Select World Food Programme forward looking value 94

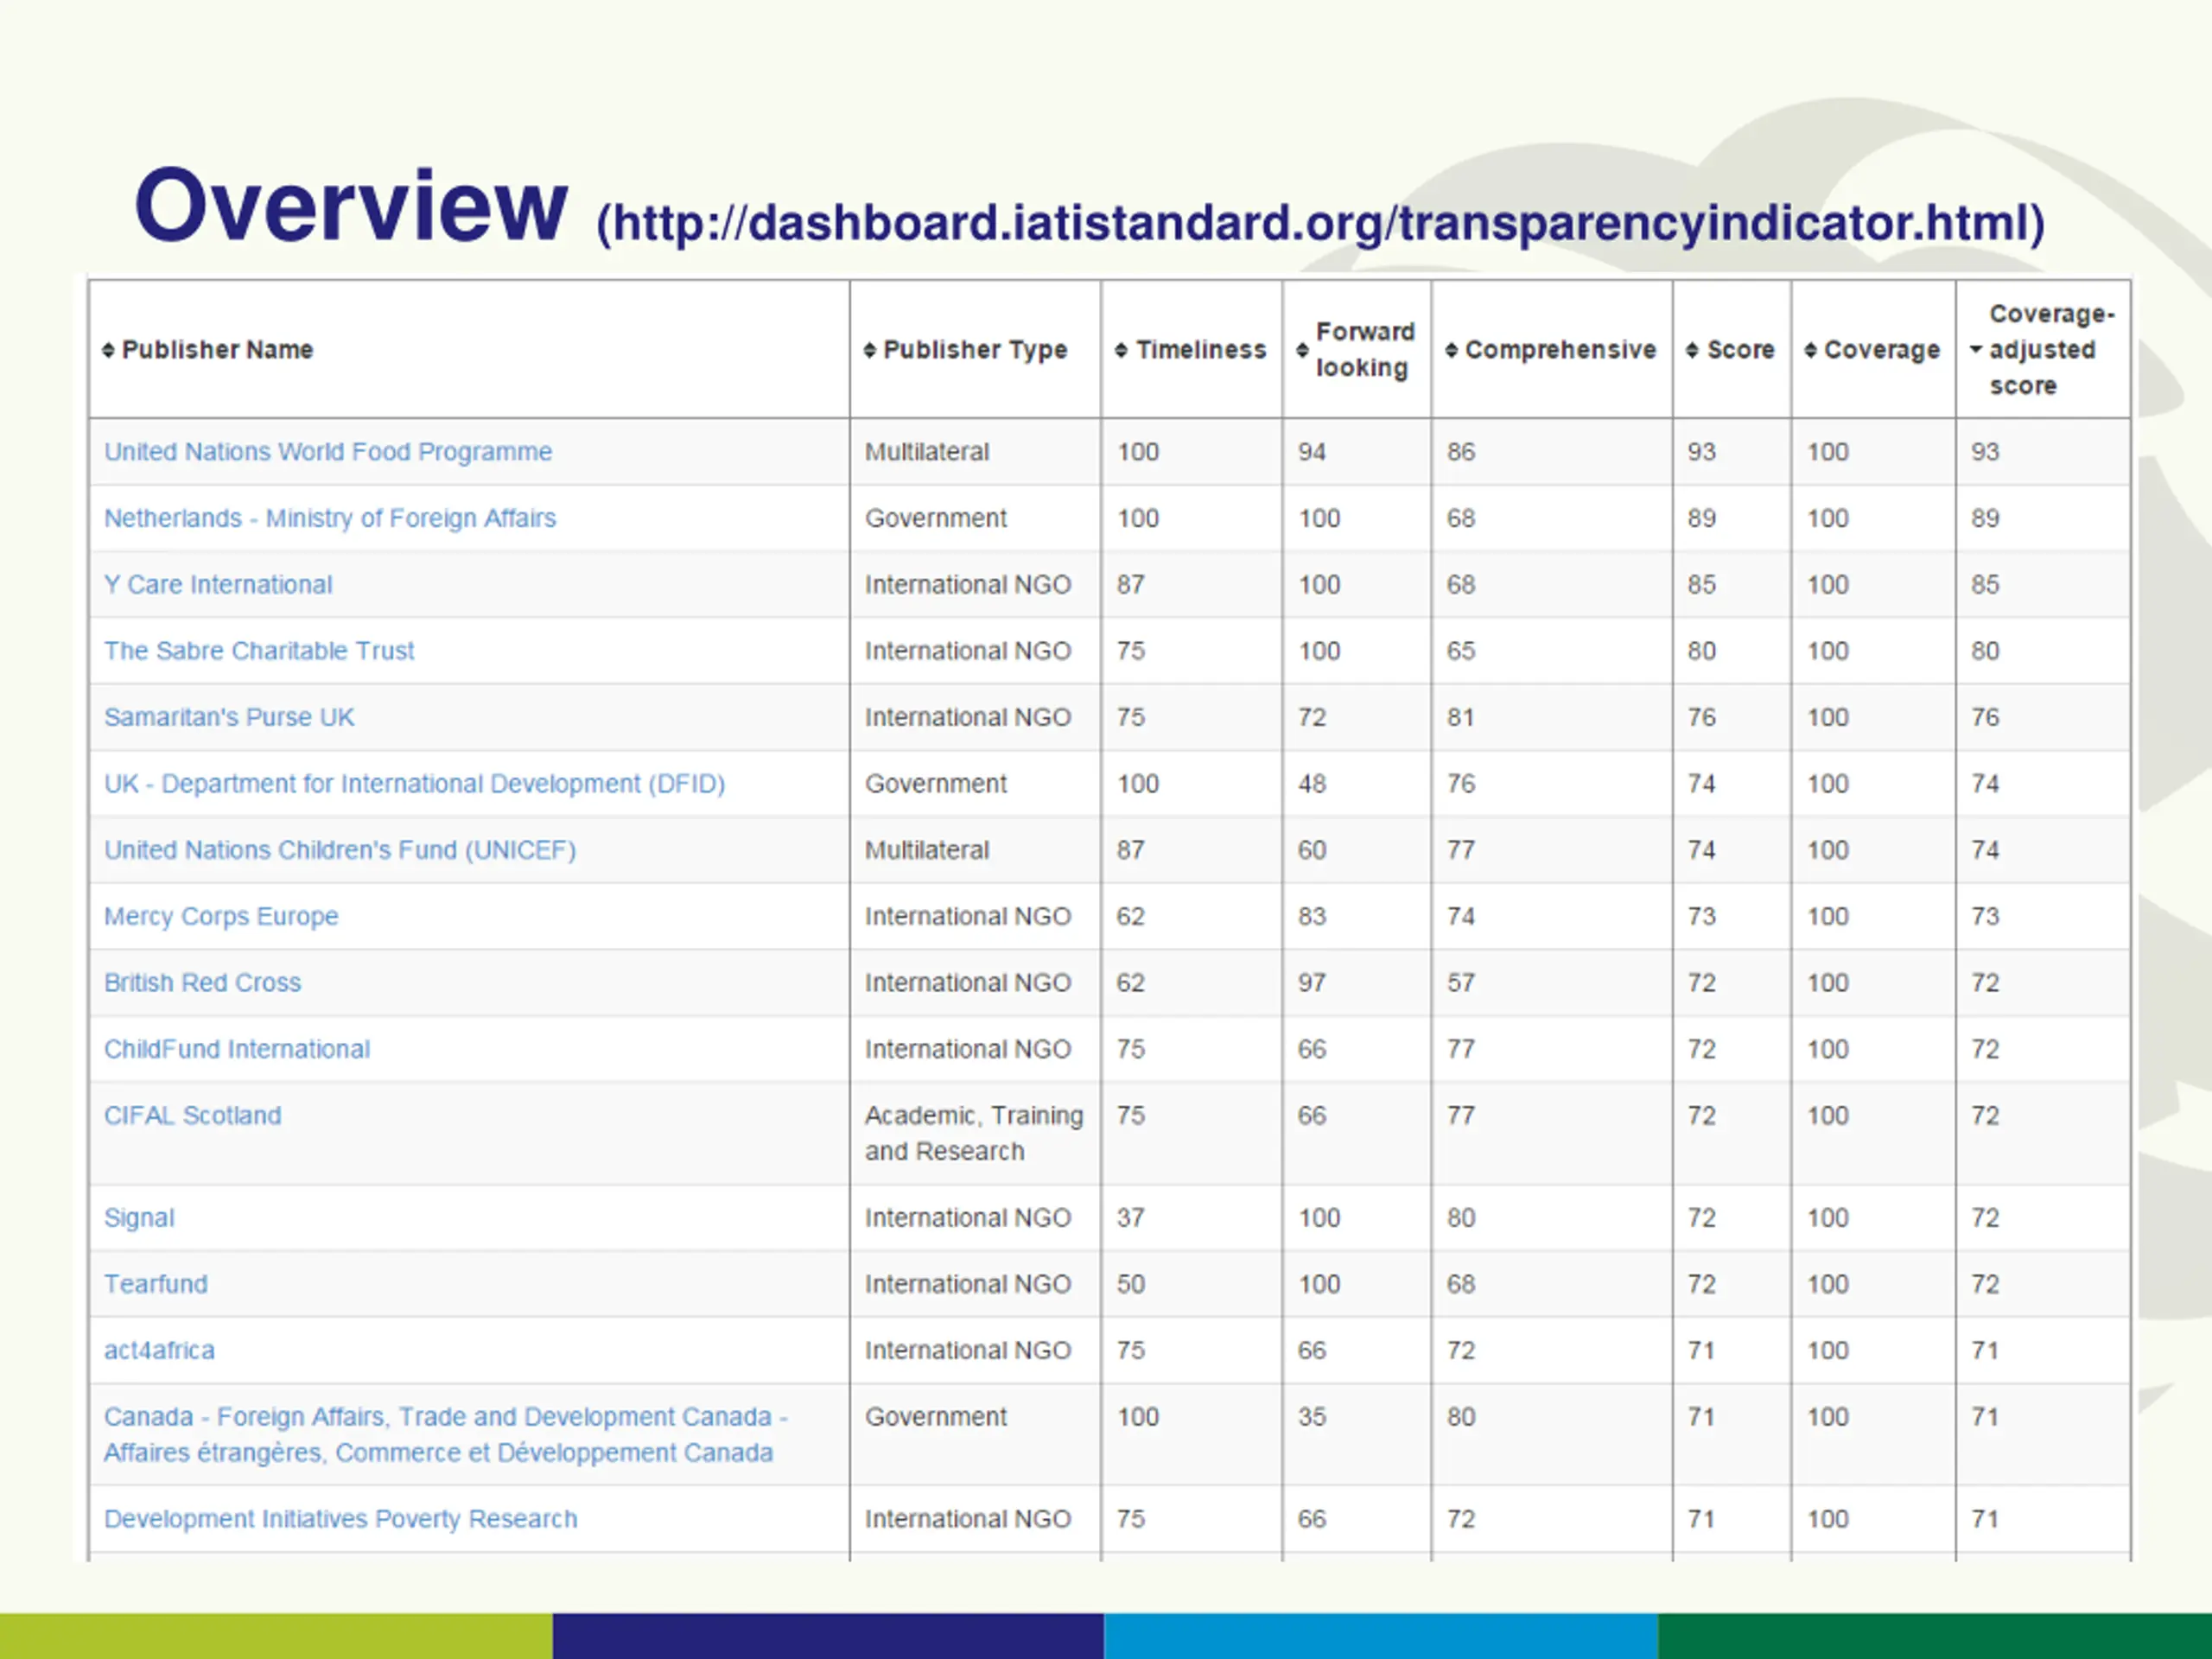click(1312, 452)
